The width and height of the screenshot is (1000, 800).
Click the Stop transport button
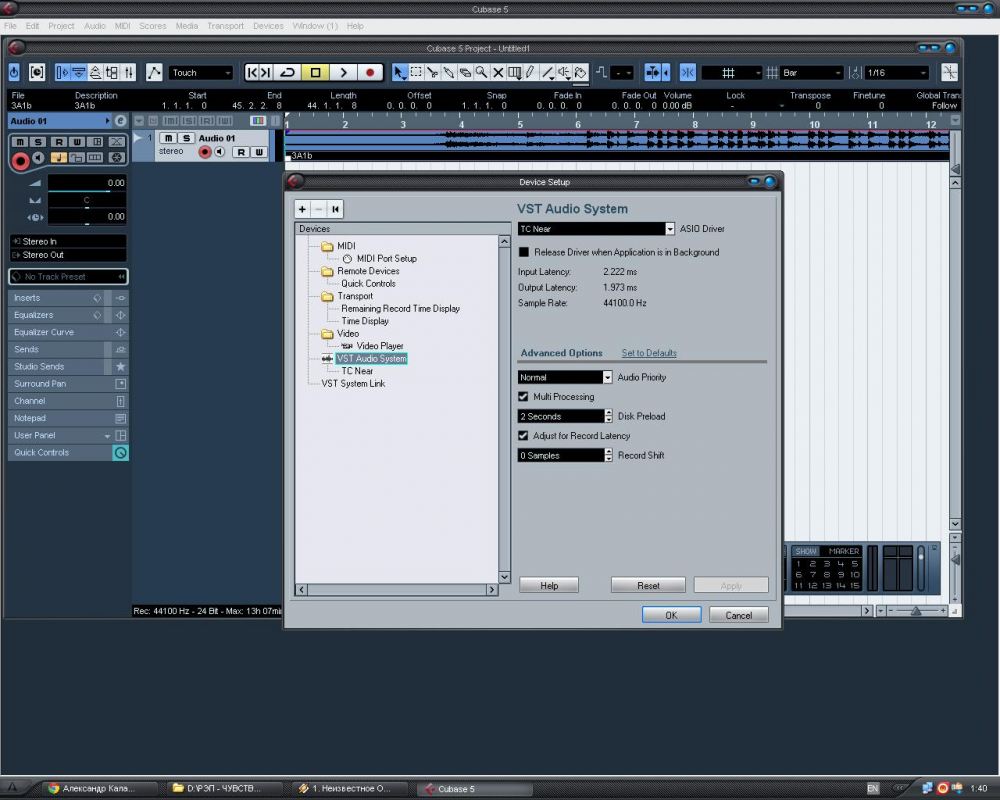tap(315, 73)
